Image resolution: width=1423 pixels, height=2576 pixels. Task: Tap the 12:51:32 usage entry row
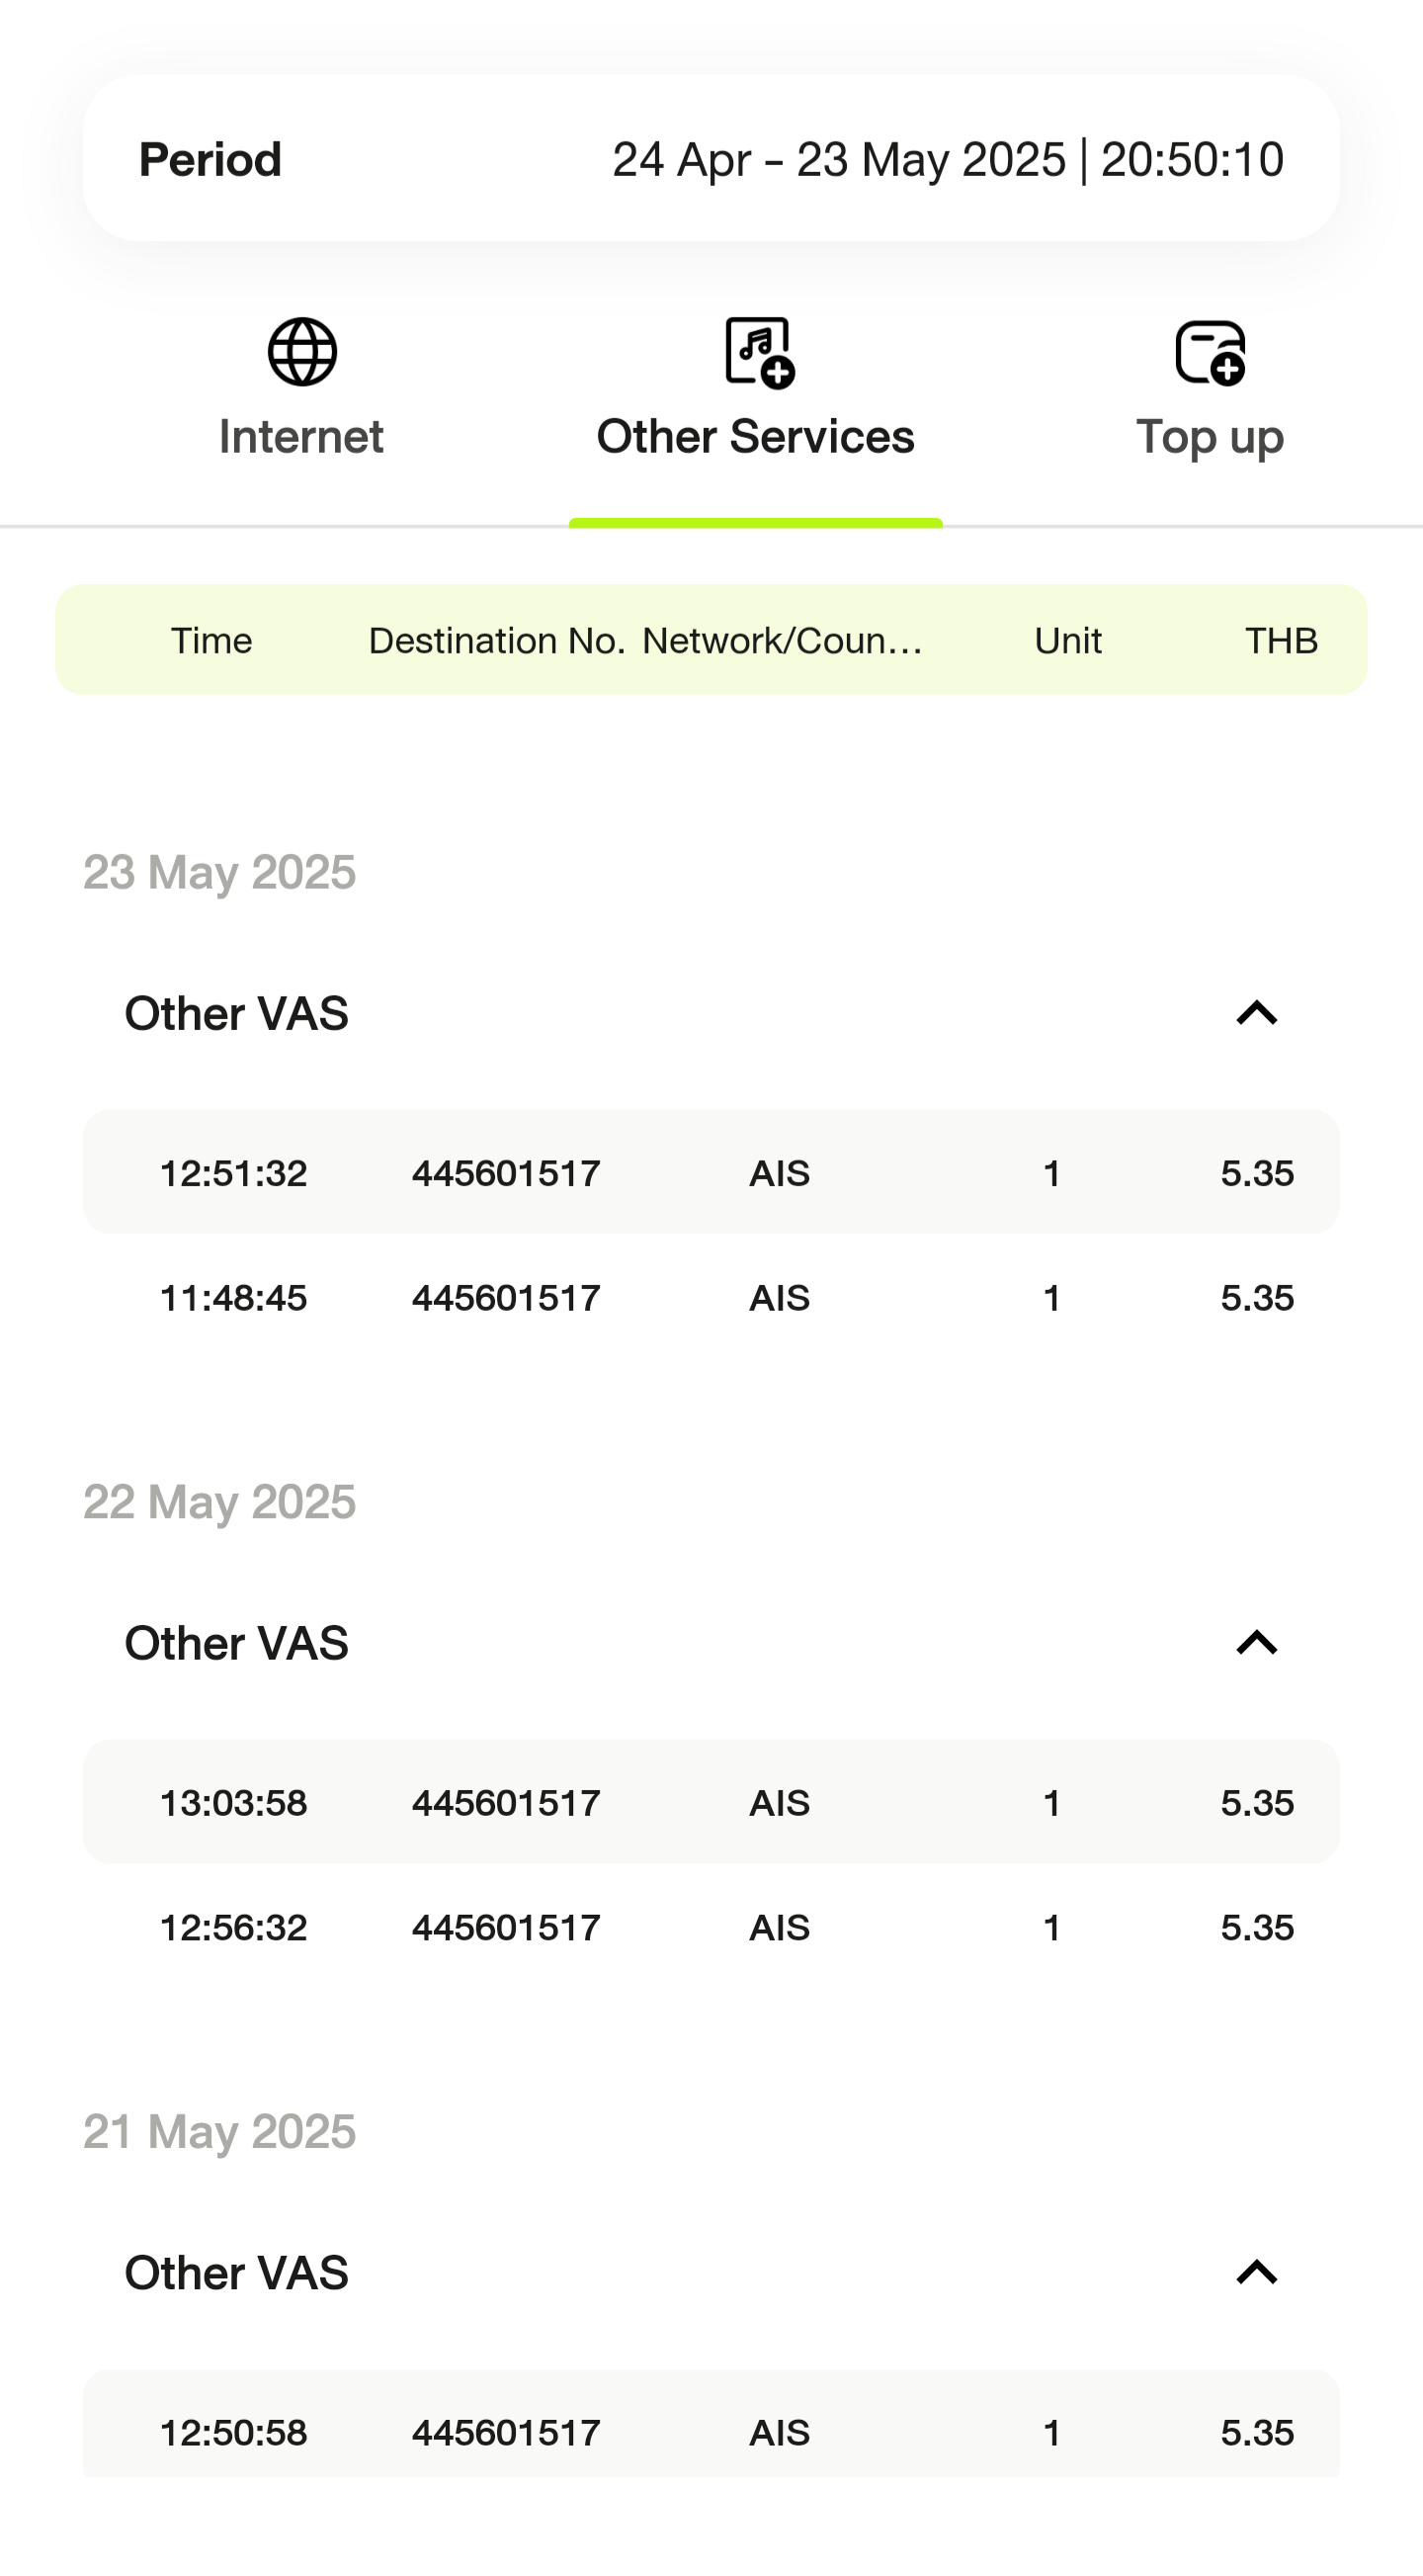click(711, 1172)
